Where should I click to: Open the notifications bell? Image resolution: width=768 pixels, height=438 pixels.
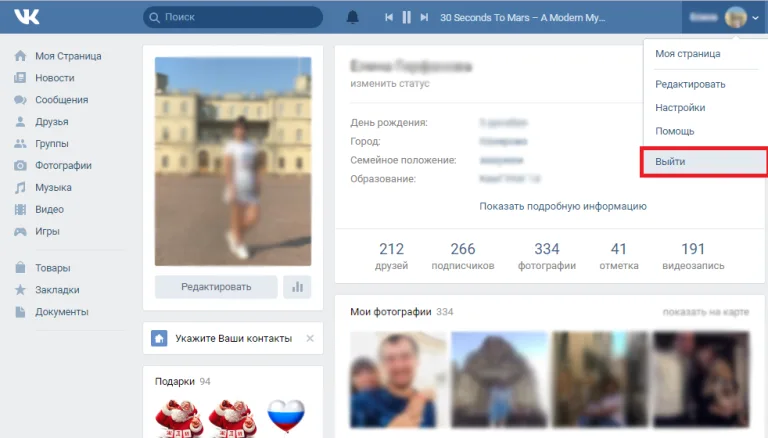[x=353, y=17]
